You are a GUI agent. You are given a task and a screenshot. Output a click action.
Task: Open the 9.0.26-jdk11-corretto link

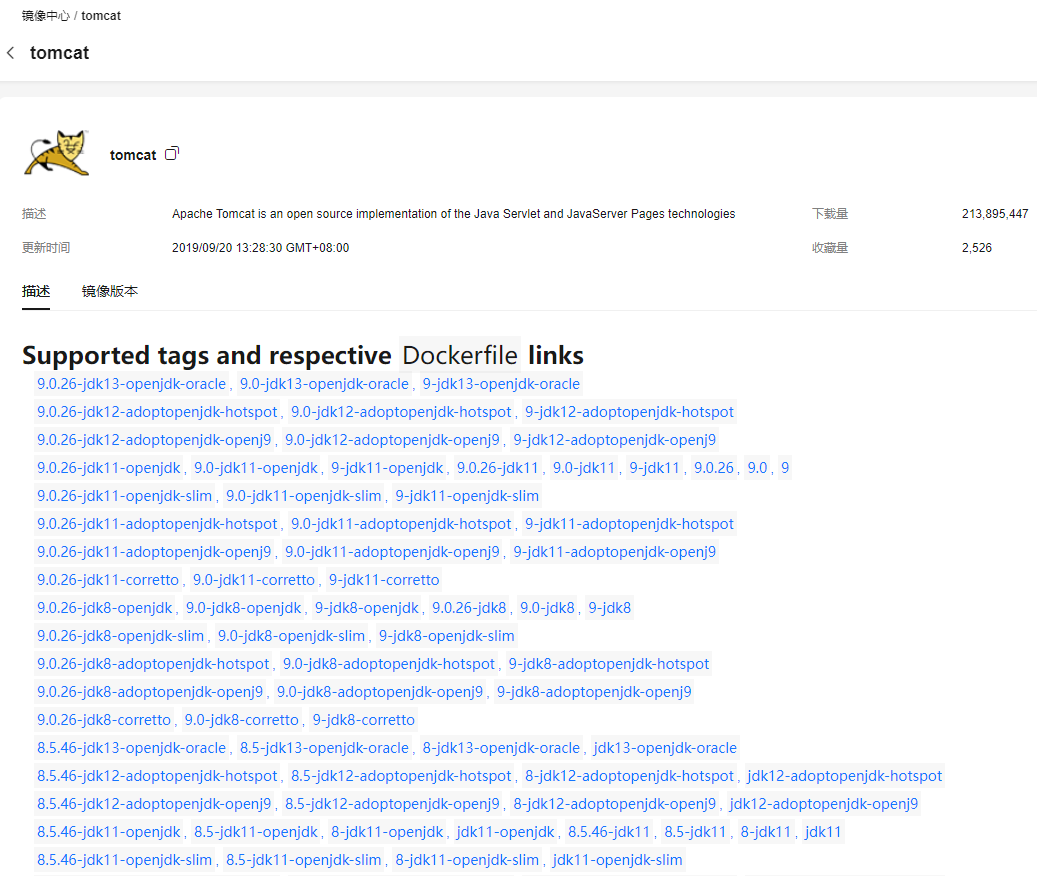[108, 580]
